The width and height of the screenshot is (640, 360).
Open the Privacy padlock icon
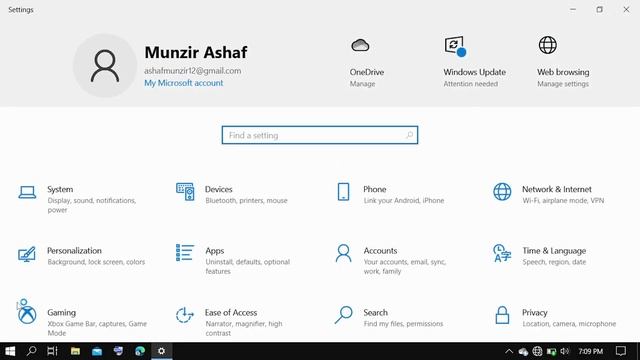tap(502, 315)
